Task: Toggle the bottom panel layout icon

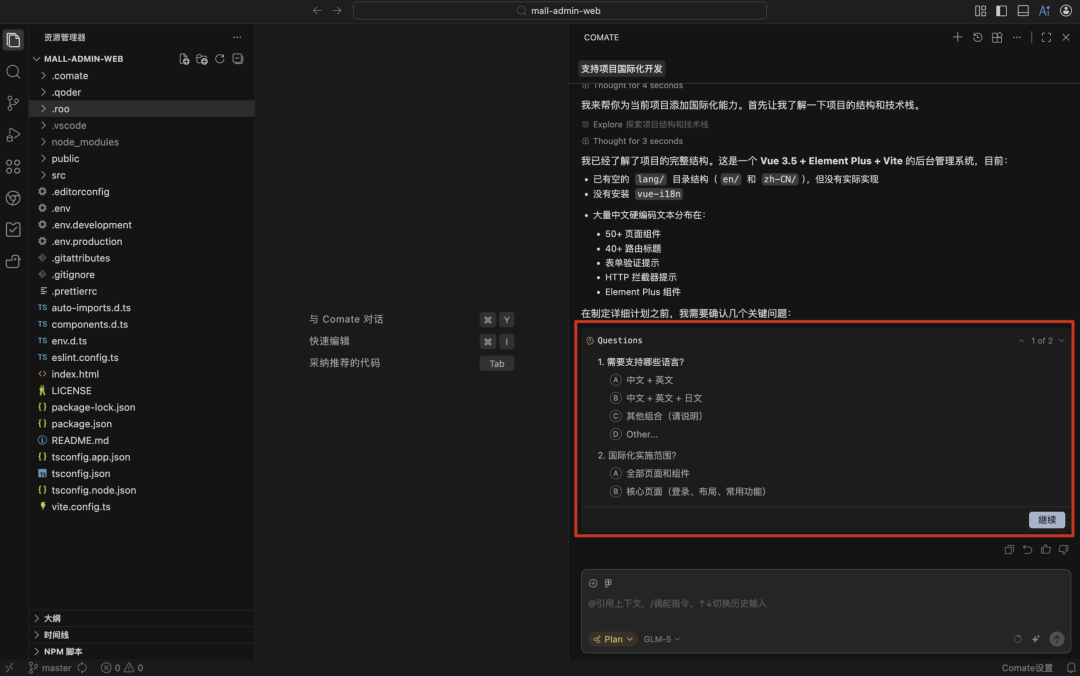Action: click(1023, 10)
